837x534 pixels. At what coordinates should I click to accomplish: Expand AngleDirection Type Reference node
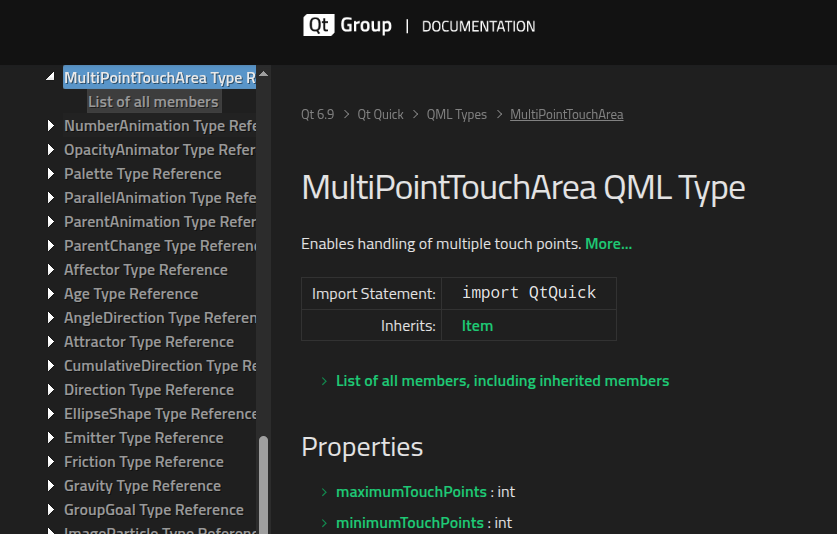[x=51, y=318]
